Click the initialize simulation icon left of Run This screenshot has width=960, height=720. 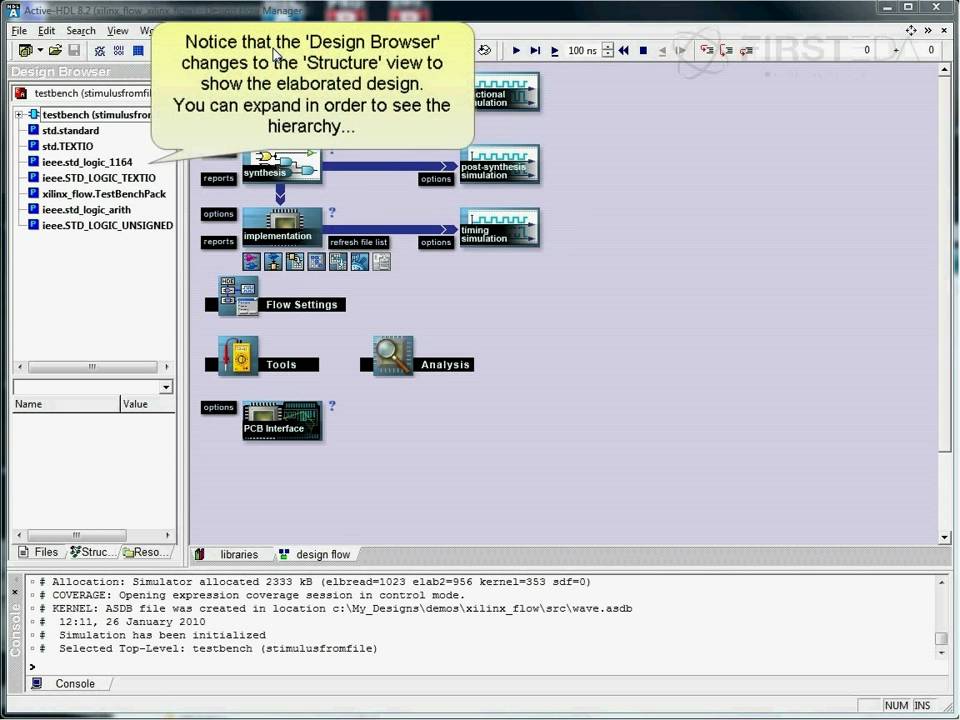point(485,50)
